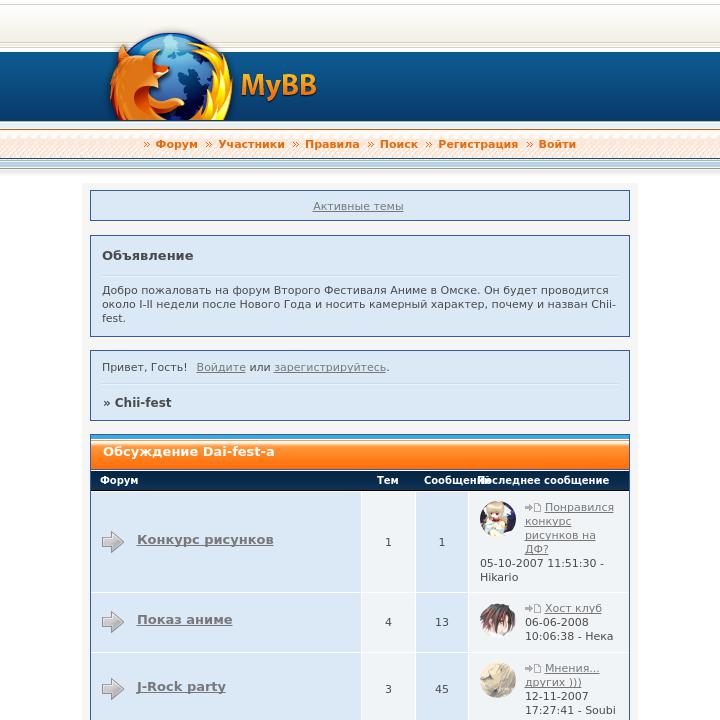The height and width of the screenshot is (720, 720).
Task: Click topic count 3 for J-Rock party
Action: click(x=388, y=689)
